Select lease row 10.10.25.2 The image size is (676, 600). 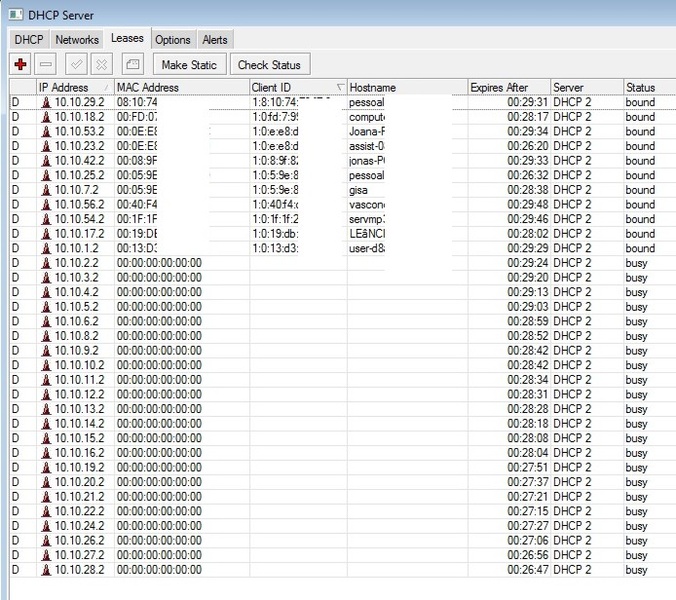click(343, 175)
